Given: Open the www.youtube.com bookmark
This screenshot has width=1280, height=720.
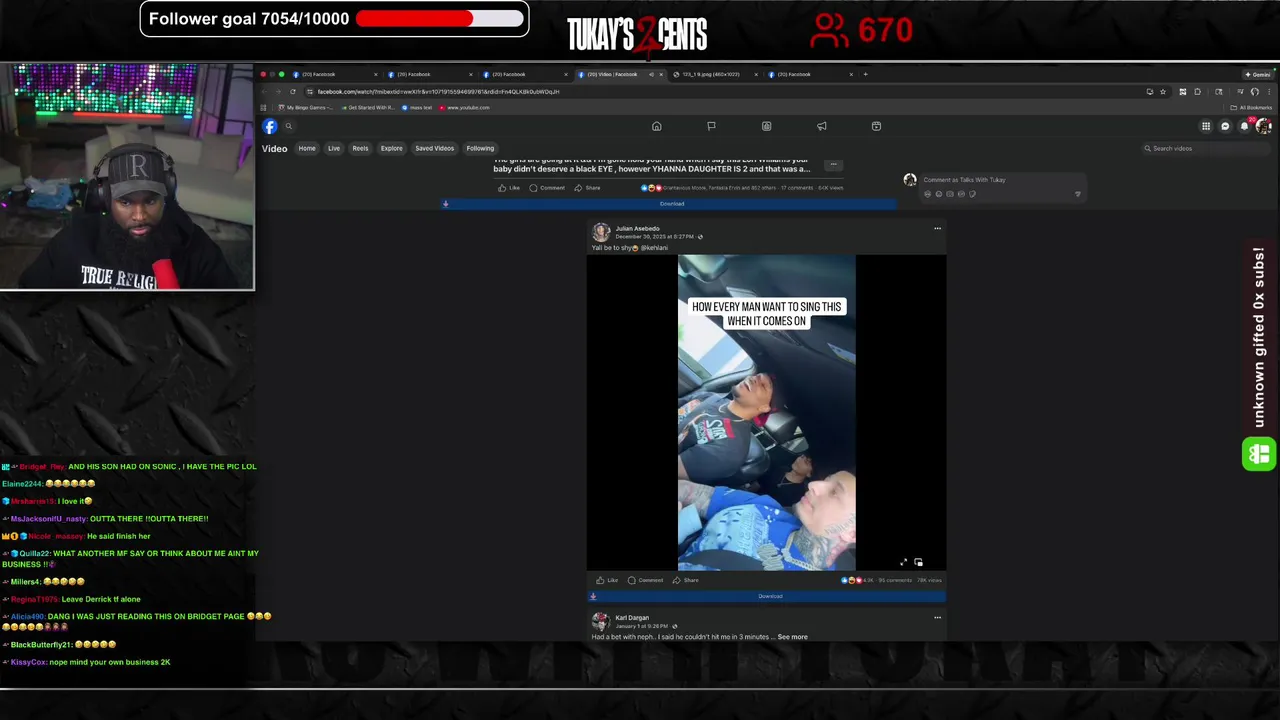Looking at the screenshot, I should 465,107.
